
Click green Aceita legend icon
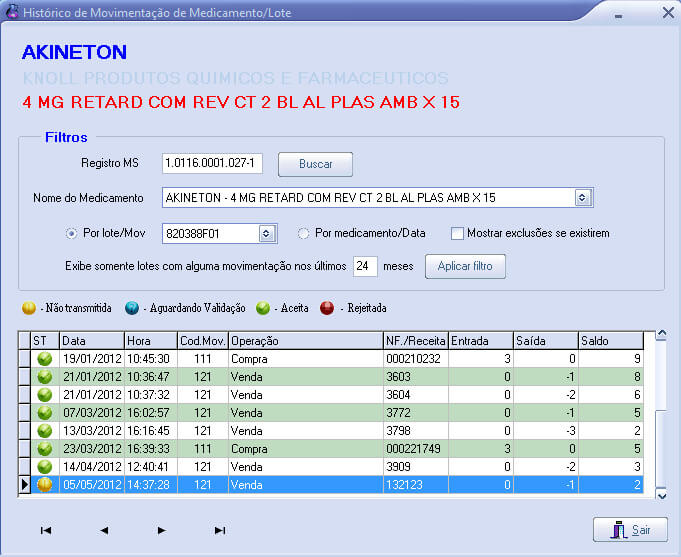(x=263, y=308)
